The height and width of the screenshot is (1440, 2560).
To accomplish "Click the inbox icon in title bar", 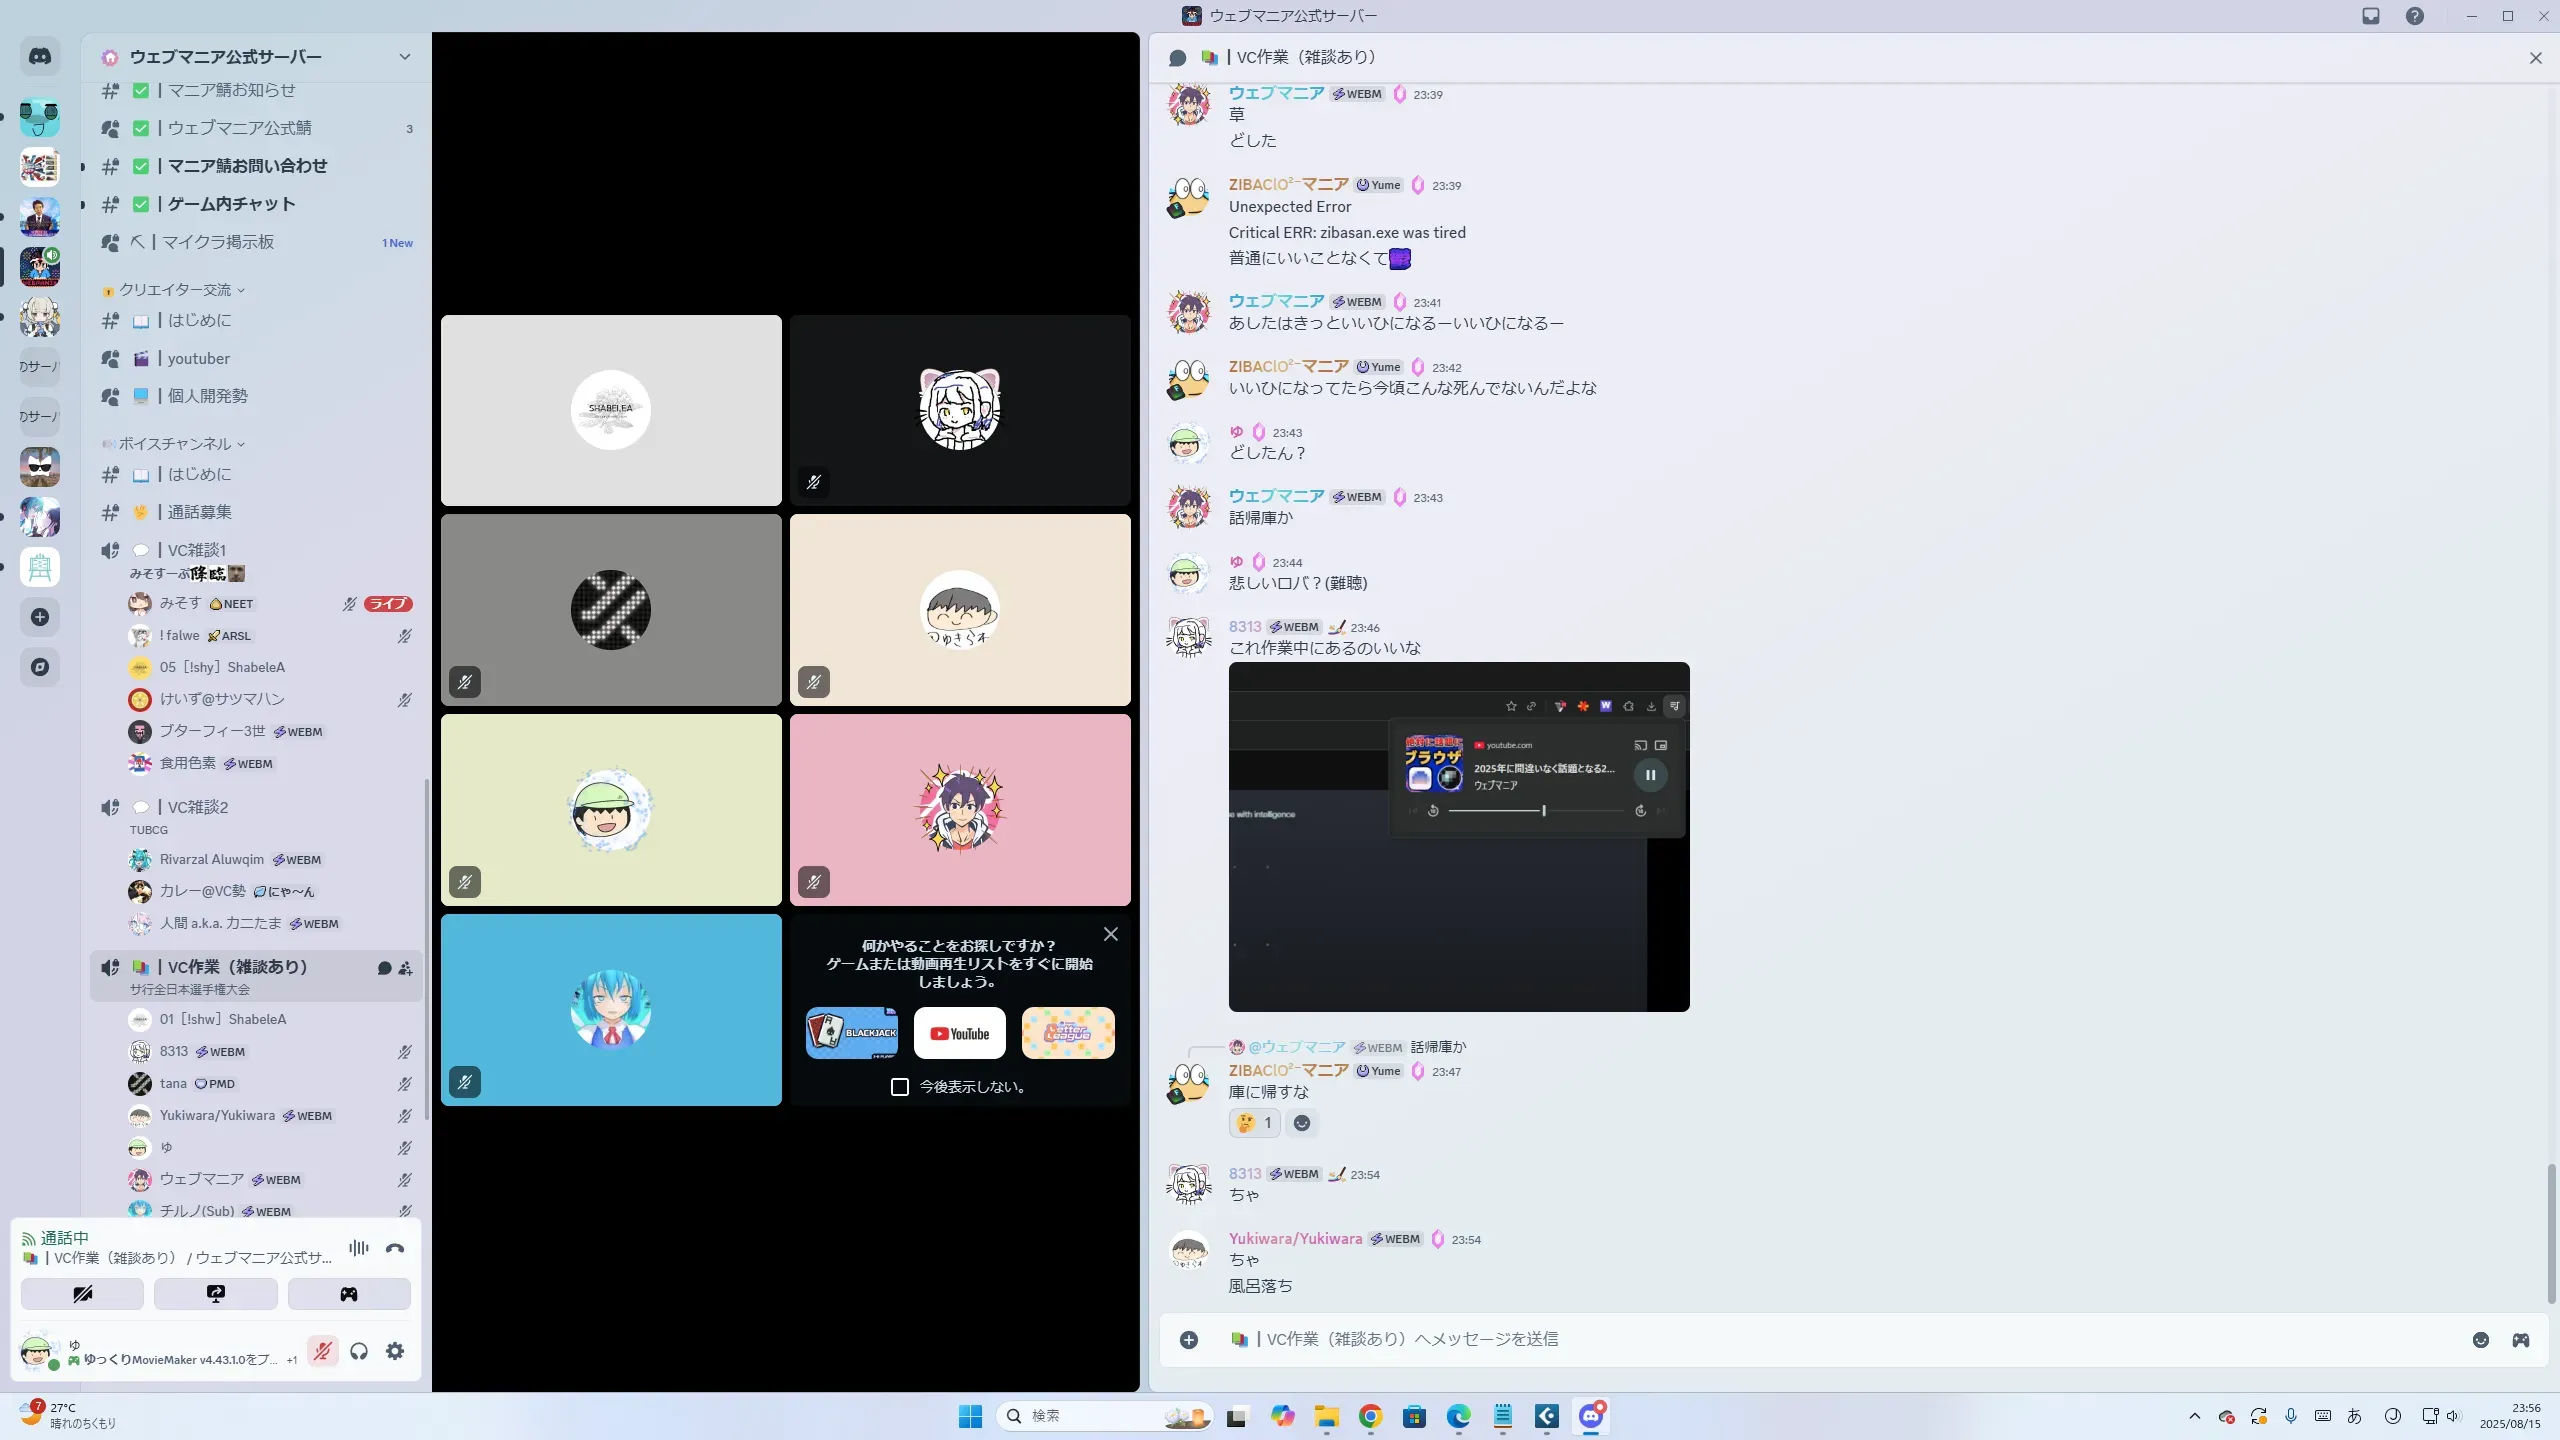I will coord(2371,16).
